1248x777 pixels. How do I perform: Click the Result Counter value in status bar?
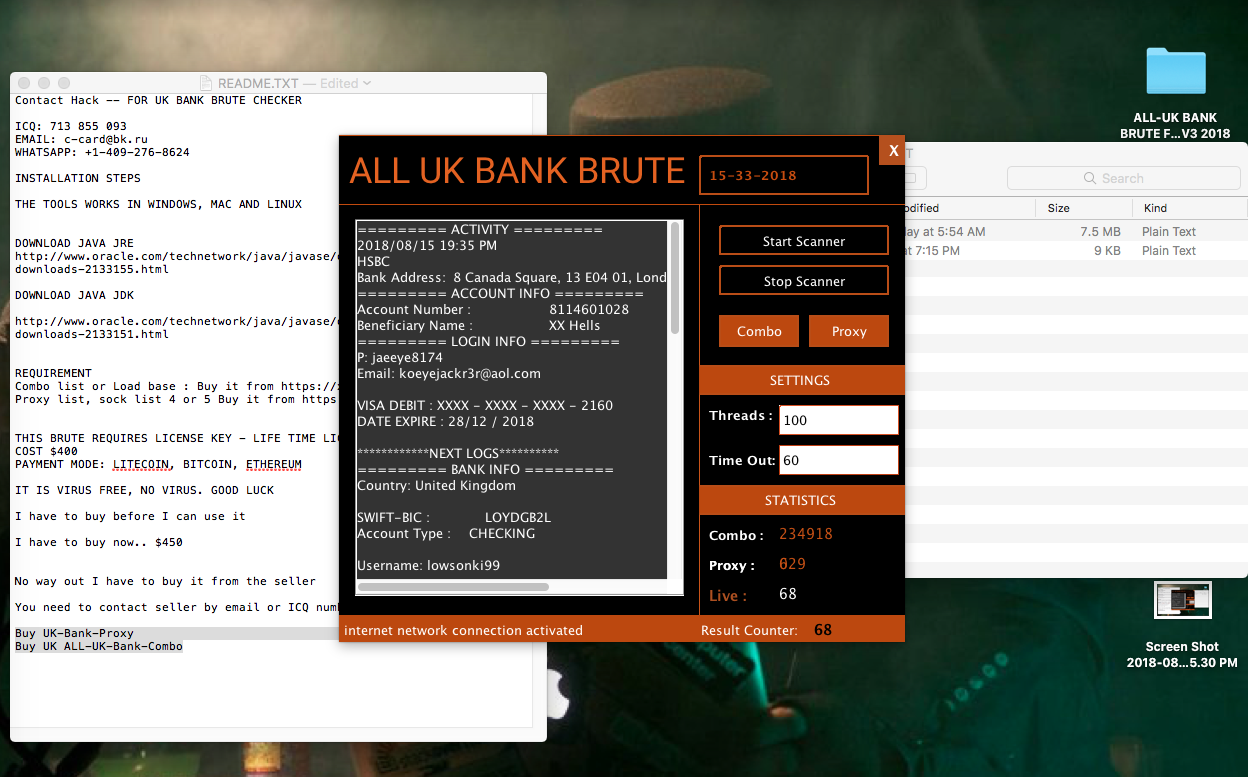click(x=823, y=630)
